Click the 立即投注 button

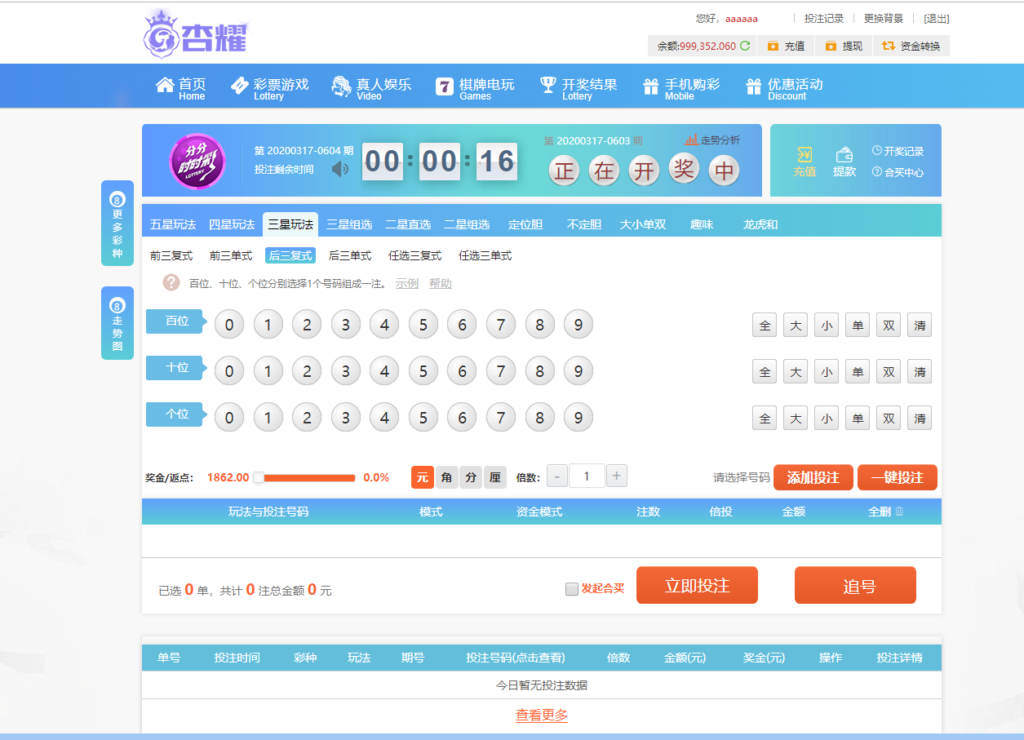coord(697,586)
